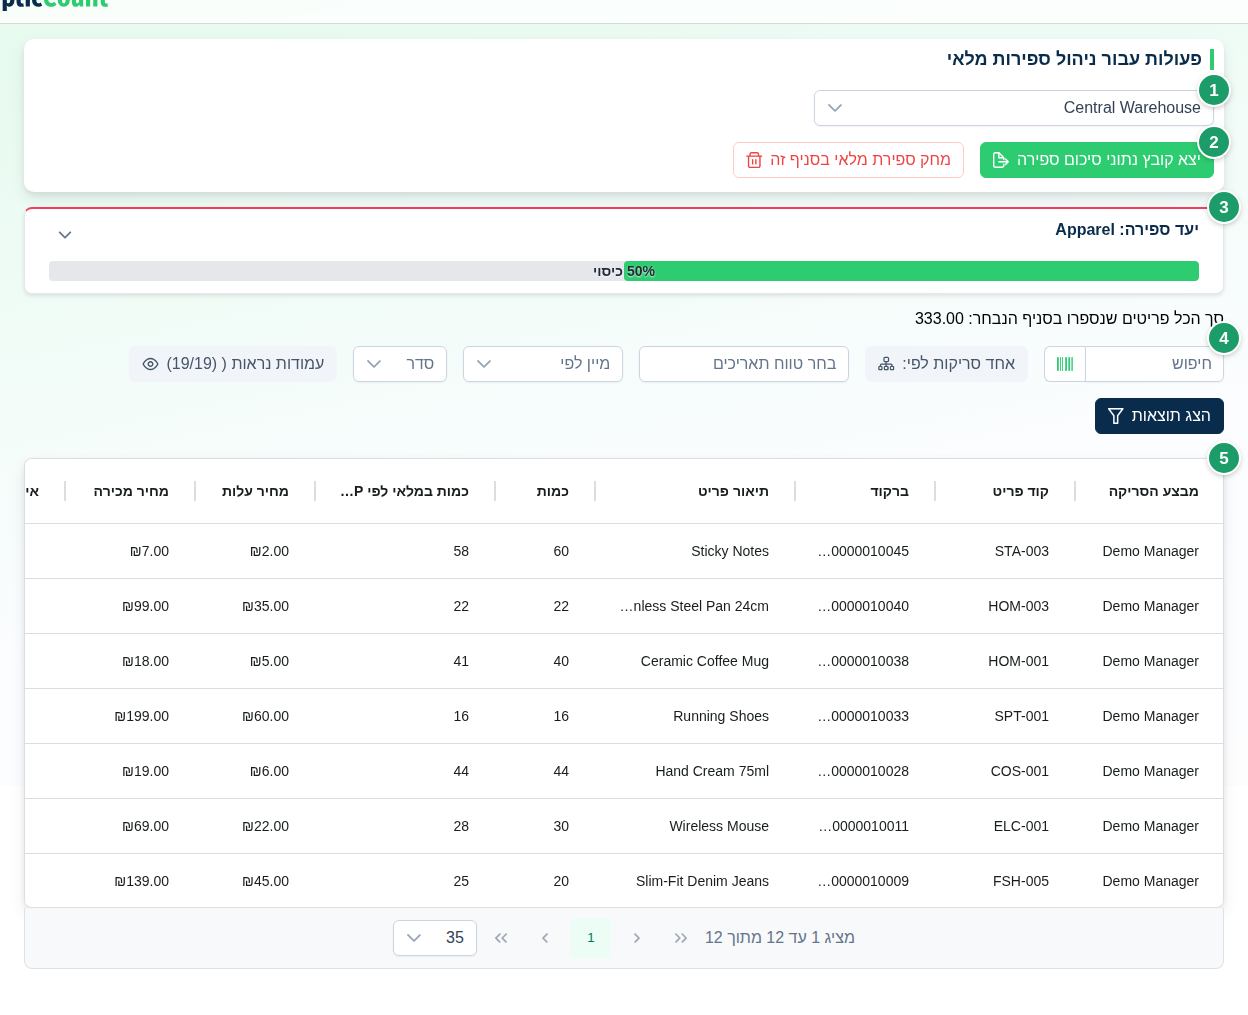Sort by the quantity column header

[552, 491]
